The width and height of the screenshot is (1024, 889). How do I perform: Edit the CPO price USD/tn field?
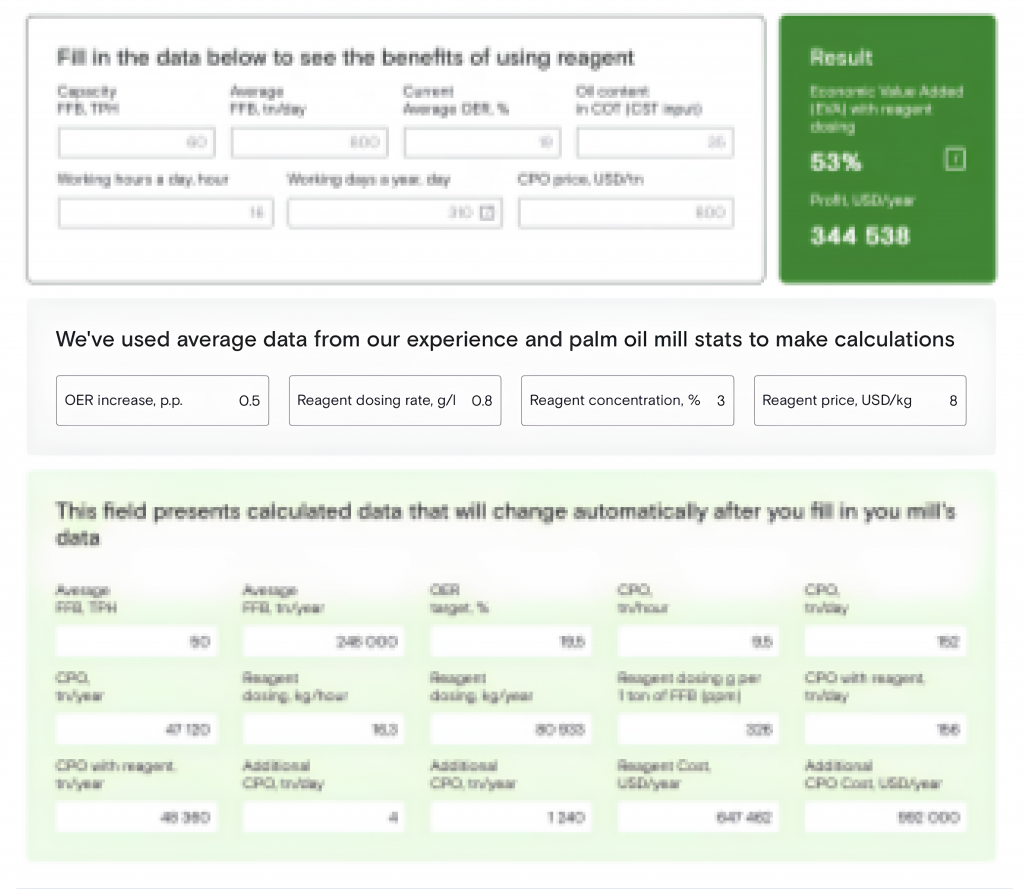pyautogui.click(x=626, y=213)
